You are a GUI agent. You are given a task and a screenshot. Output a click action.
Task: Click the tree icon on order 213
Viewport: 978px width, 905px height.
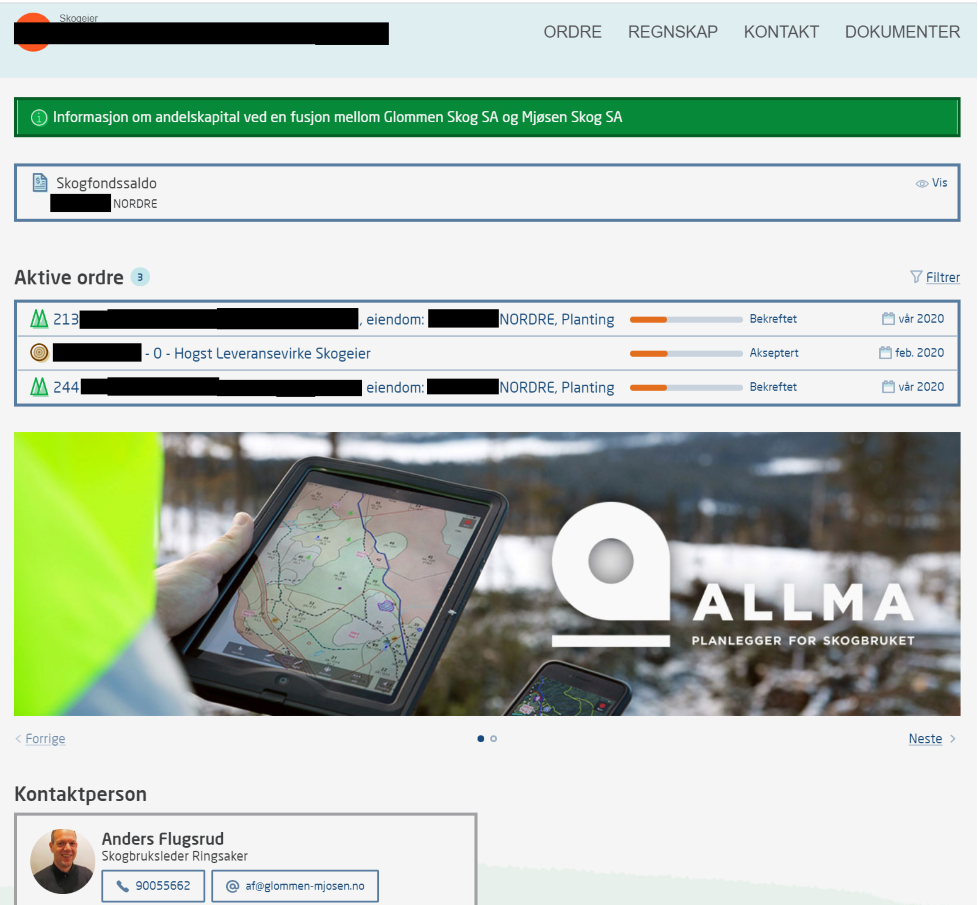[x=39, y=319]
